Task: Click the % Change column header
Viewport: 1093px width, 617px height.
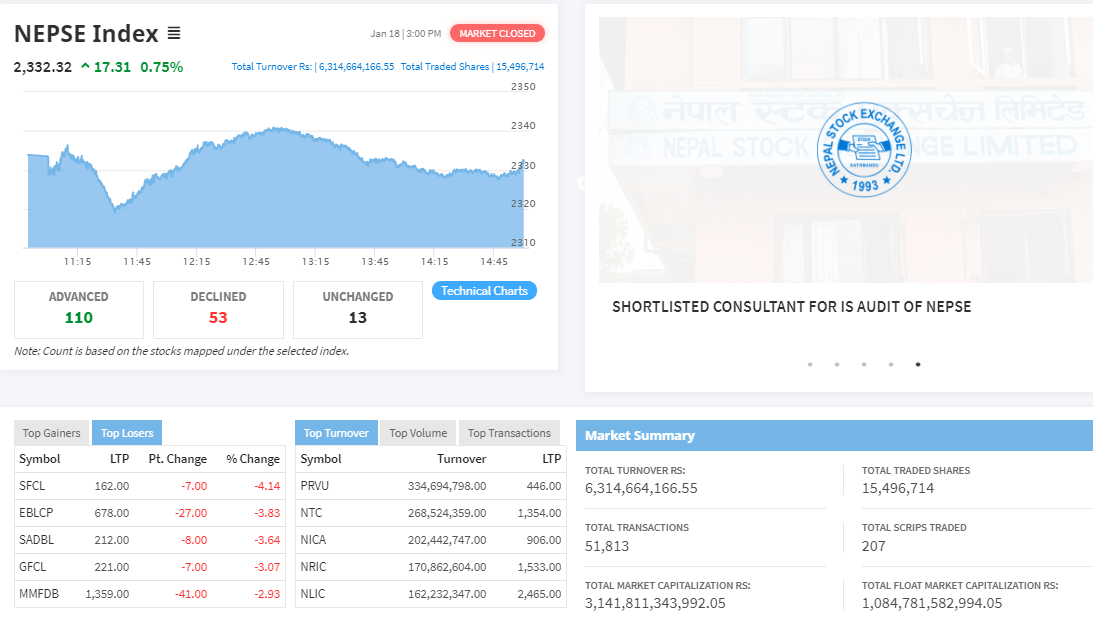Action: pos(253,459)
